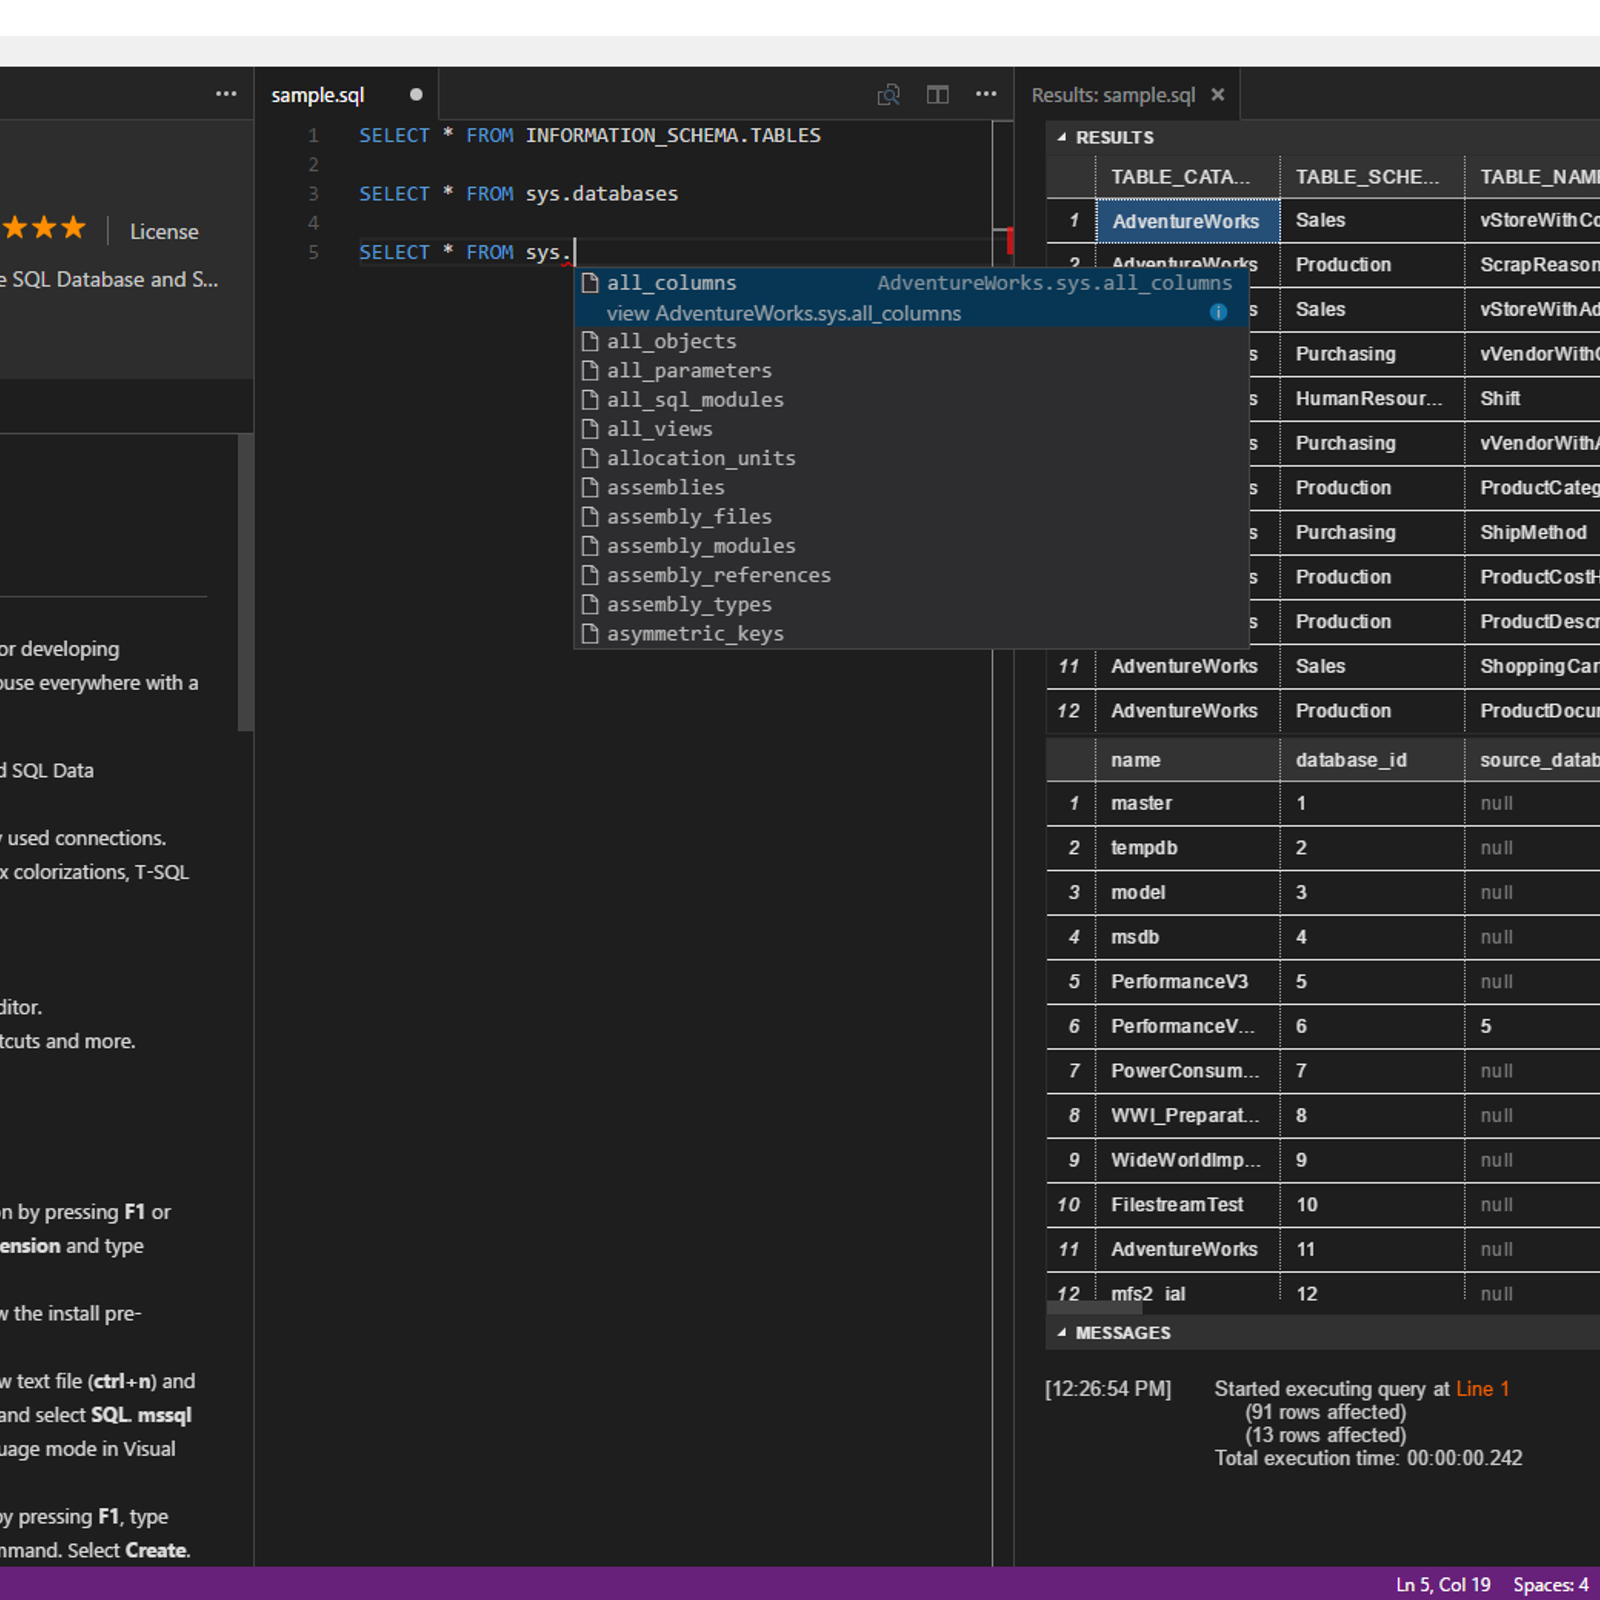This screenshot has height=1600, width=1600.
Task: Click the PerformanceV3 cell
Action: coord(1187,981)
